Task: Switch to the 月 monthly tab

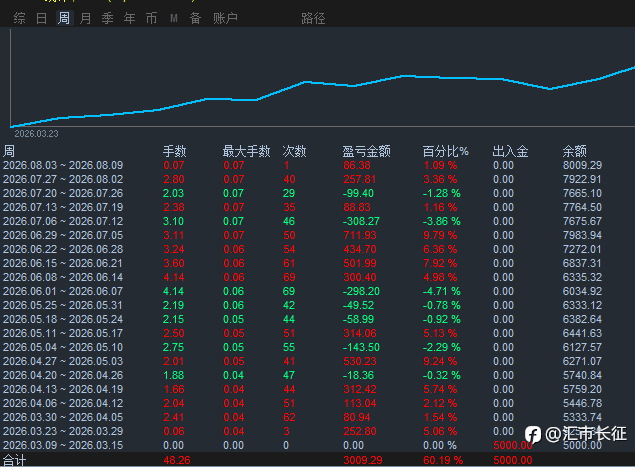Action: point(85,18)
